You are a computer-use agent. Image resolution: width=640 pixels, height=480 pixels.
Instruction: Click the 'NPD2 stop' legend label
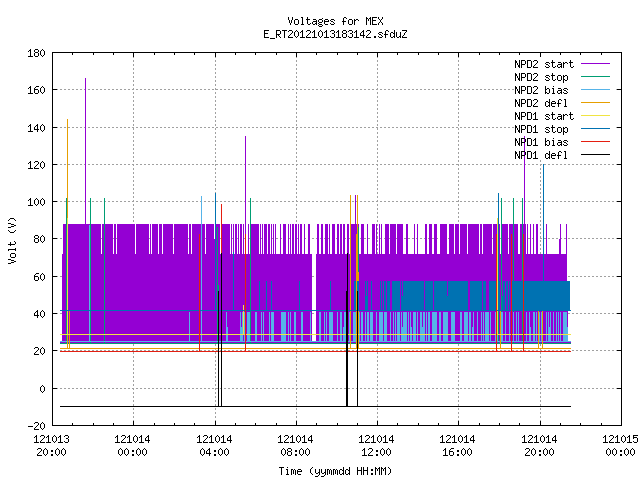point(541,77)
